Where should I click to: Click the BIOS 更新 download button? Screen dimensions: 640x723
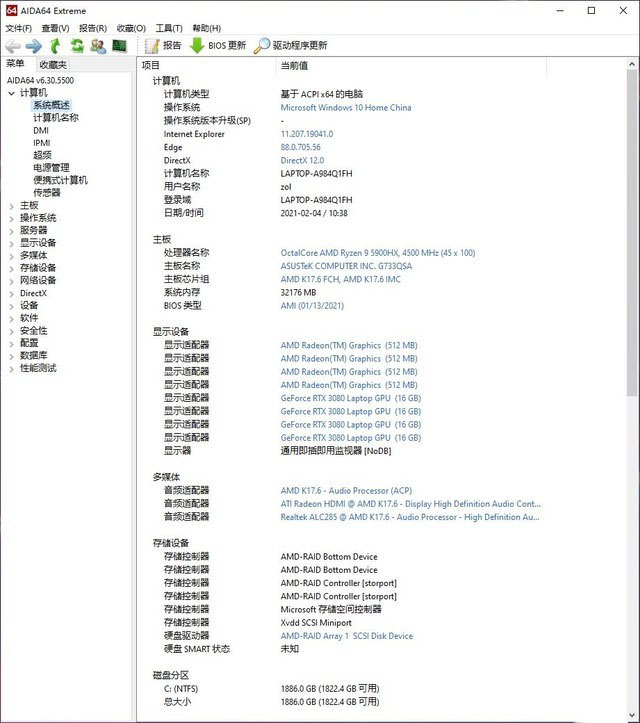coord(218,46)
